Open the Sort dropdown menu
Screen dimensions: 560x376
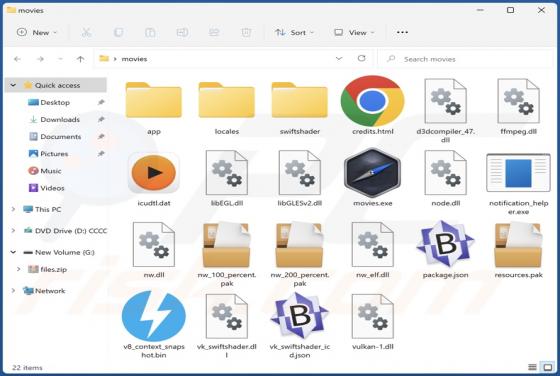pyautogui.click(x=294, y=32)
